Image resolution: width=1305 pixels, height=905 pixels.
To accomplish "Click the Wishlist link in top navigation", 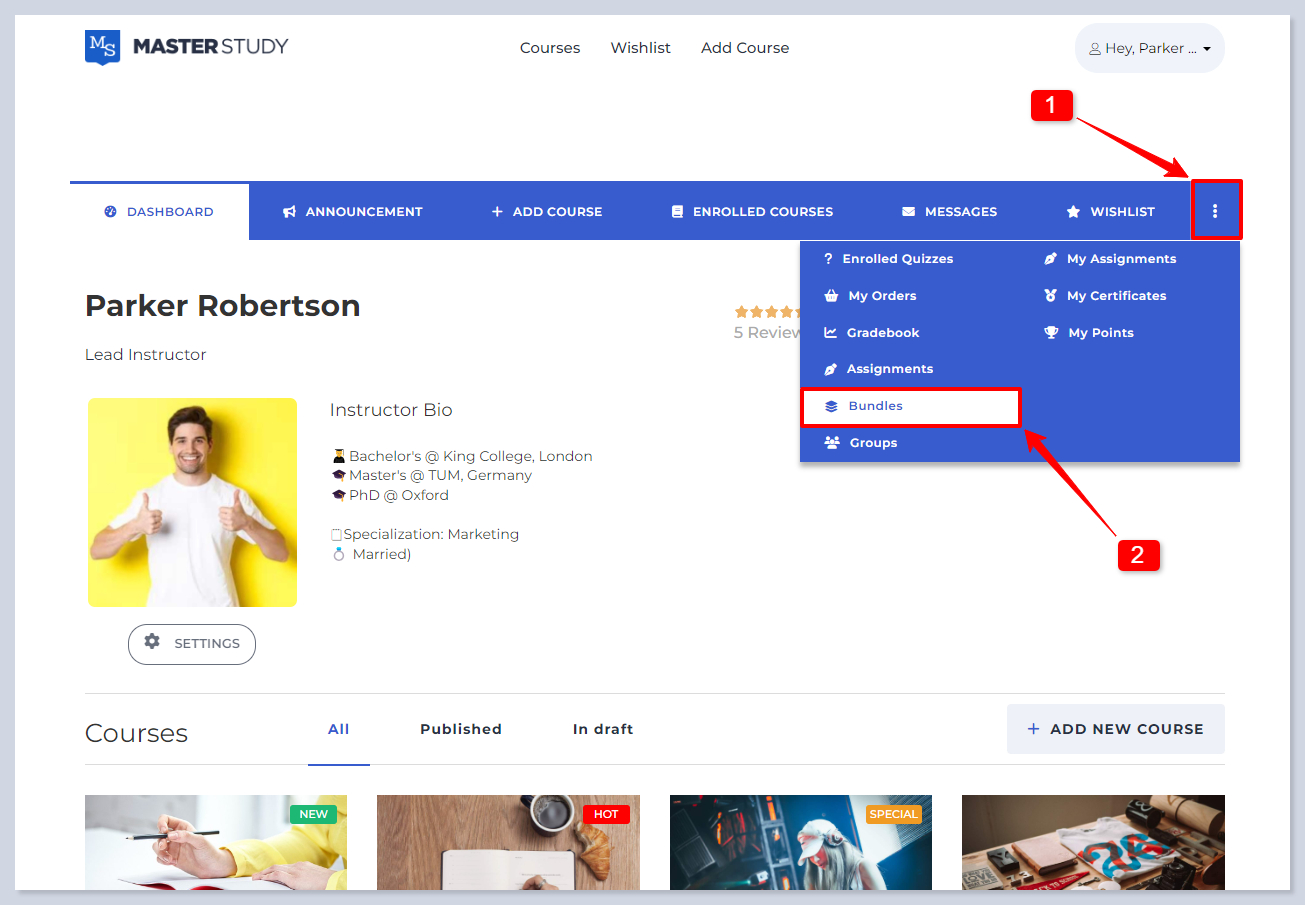I will (x=640, y=48).
